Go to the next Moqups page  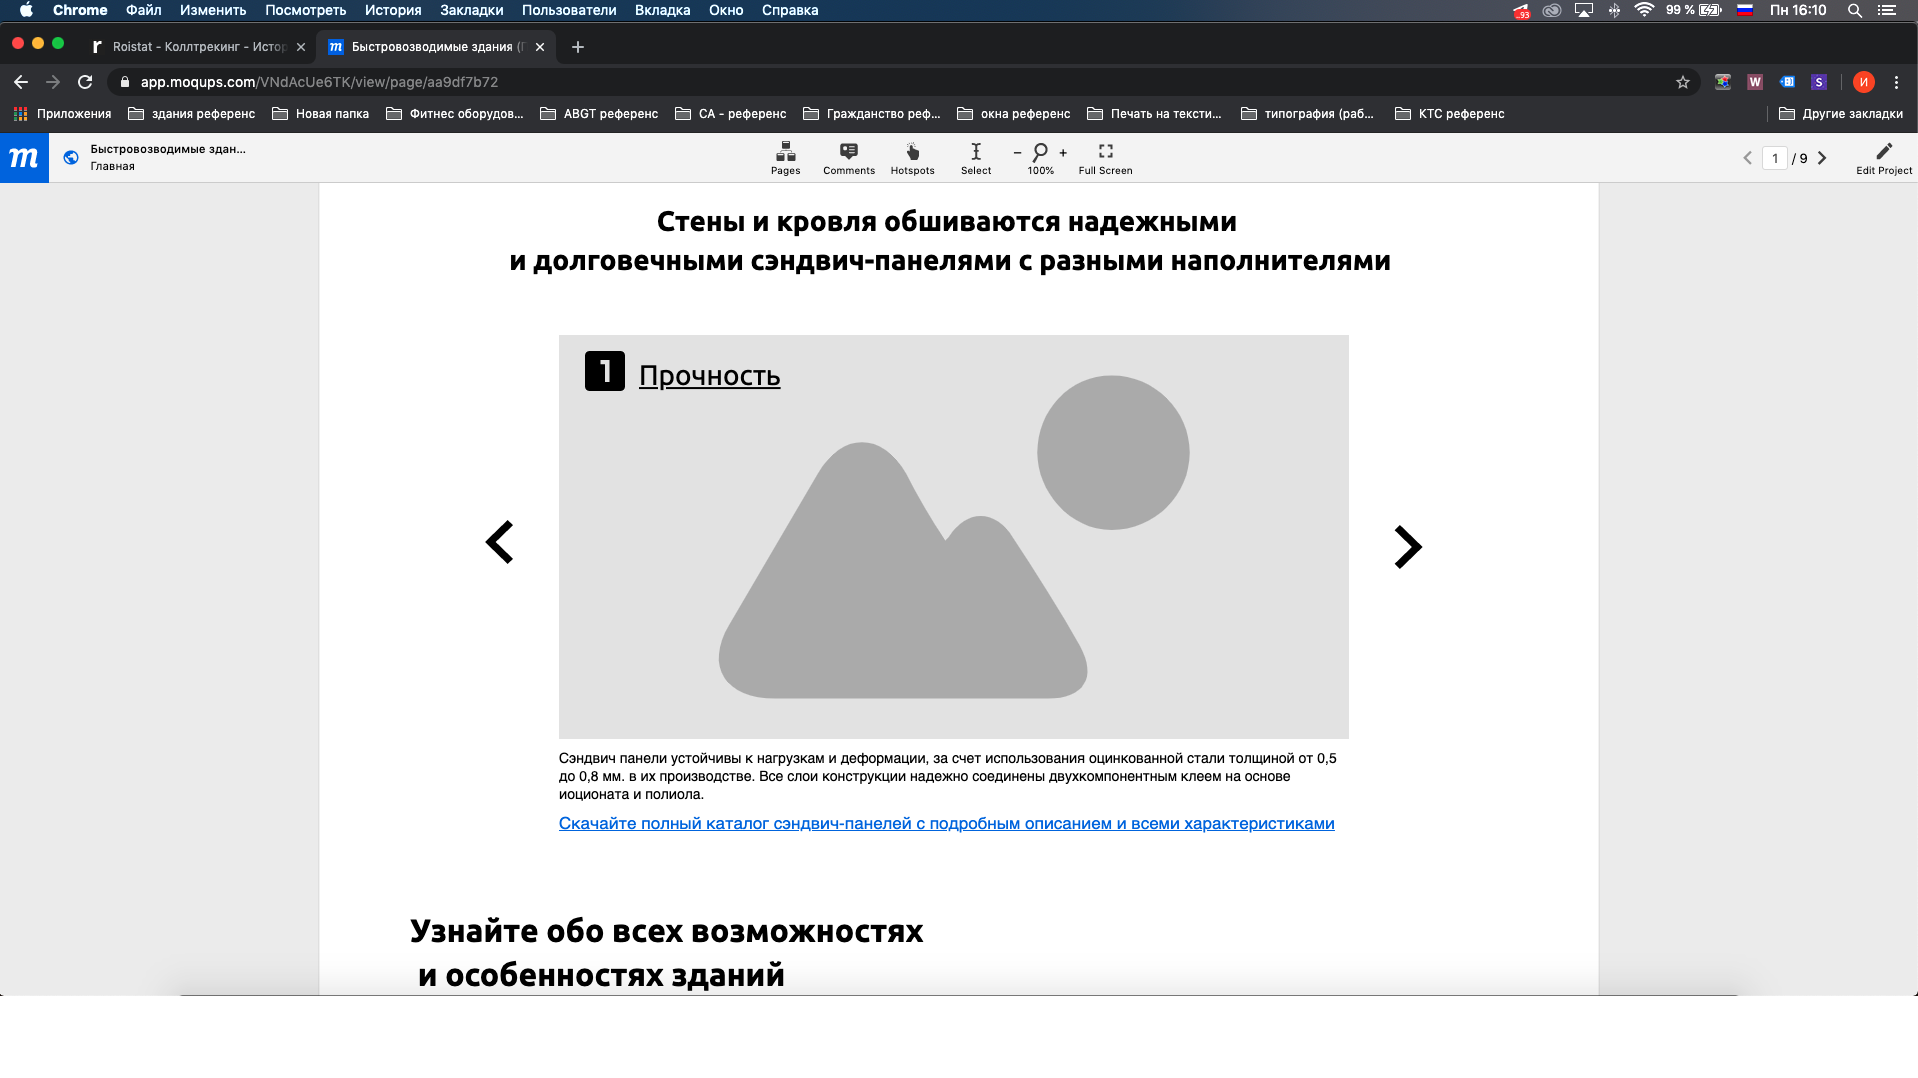point(1822,158)
